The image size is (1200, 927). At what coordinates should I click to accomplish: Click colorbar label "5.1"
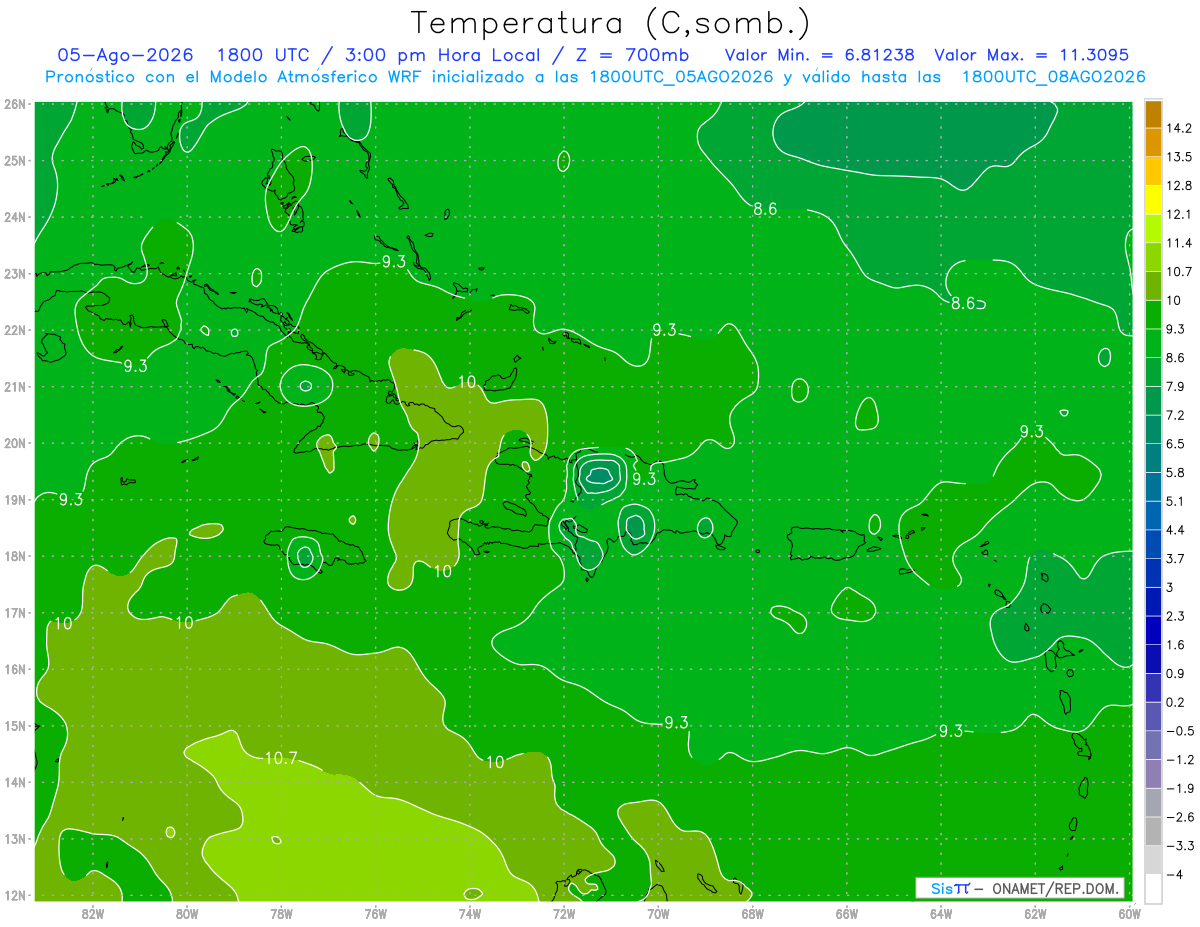(1175, 501)
